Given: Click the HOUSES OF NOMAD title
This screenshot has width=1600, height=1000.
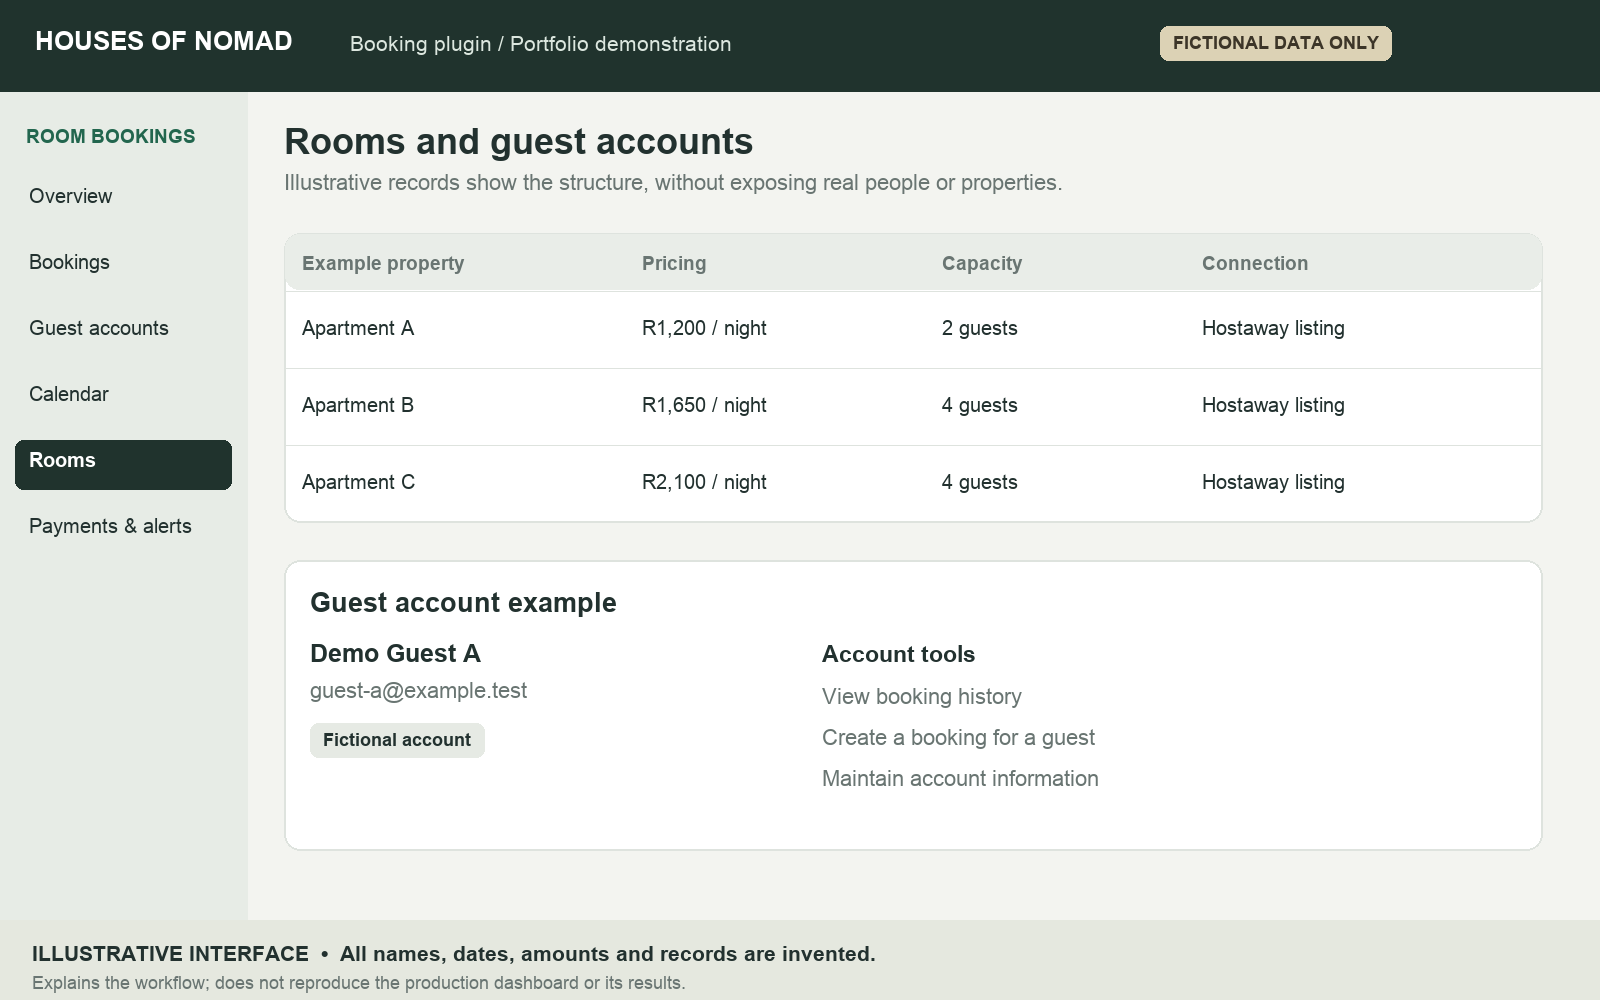Looking at the screenshot, I should (164, 41).
